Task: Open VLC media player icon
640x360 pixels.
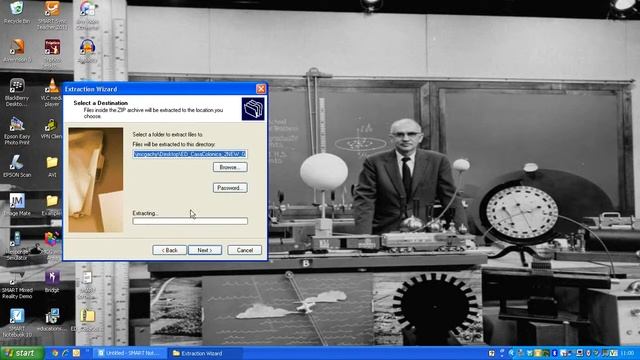Action: tap(52, 92)
